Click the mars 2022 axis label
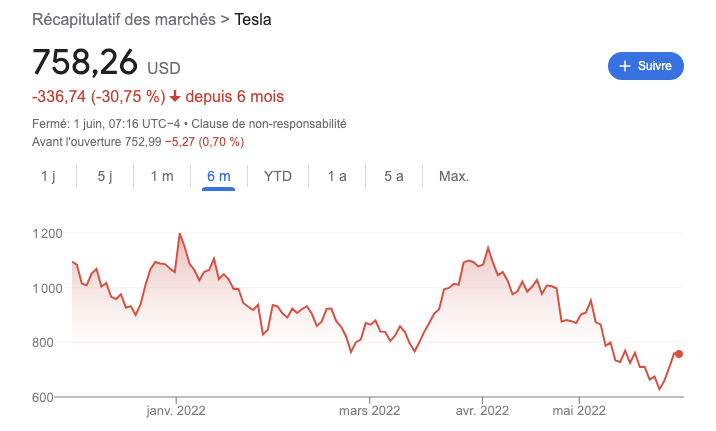Viewport: 716px width, 431px height. (370, 410)
